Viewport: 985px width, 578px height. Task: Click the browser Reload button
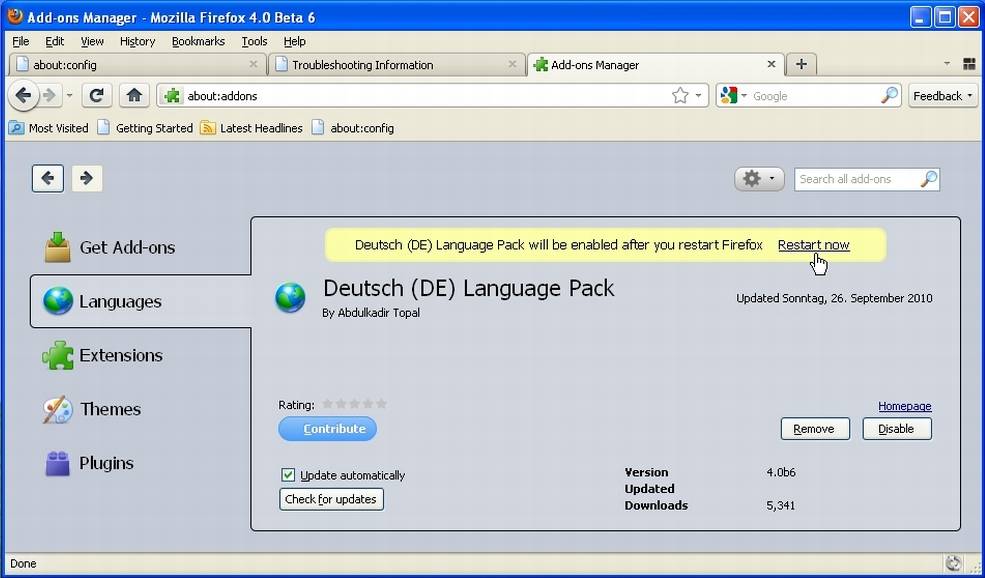click(x=96, y=96)
